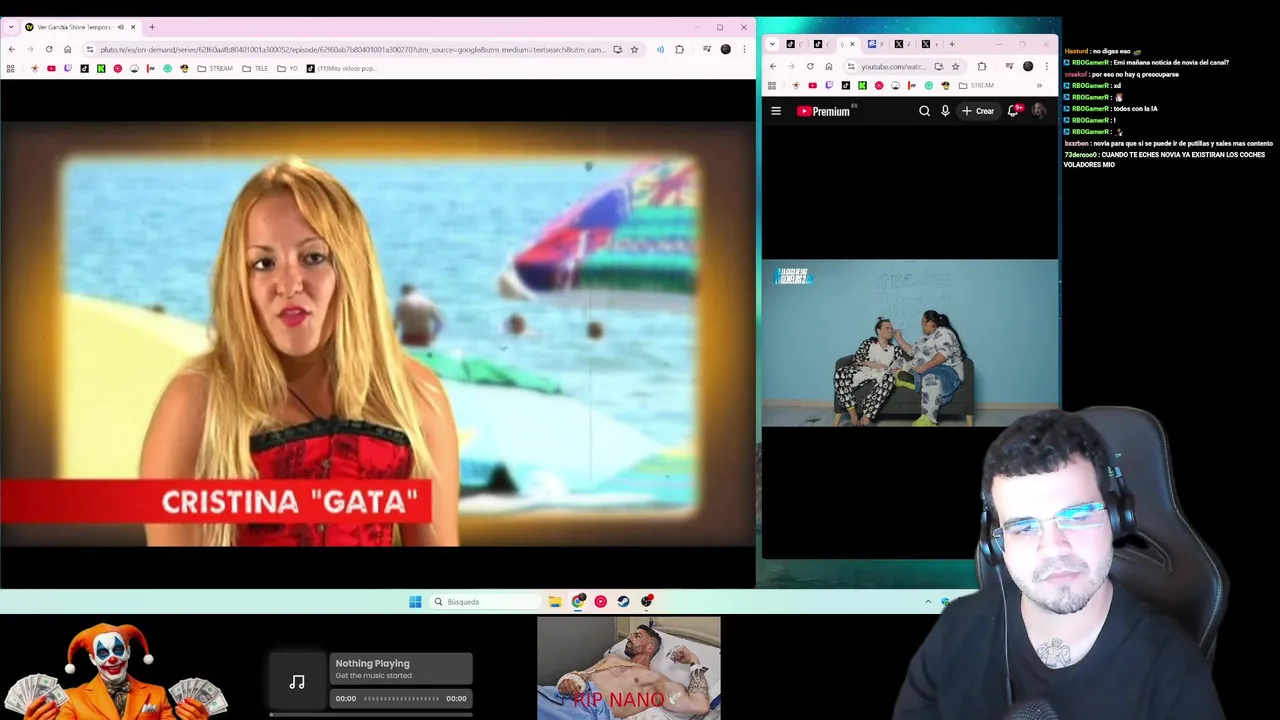The image size is (1280, 720).
Task: Show more bookmarks chevron in YouTube window
Action: click(1039, 85)
